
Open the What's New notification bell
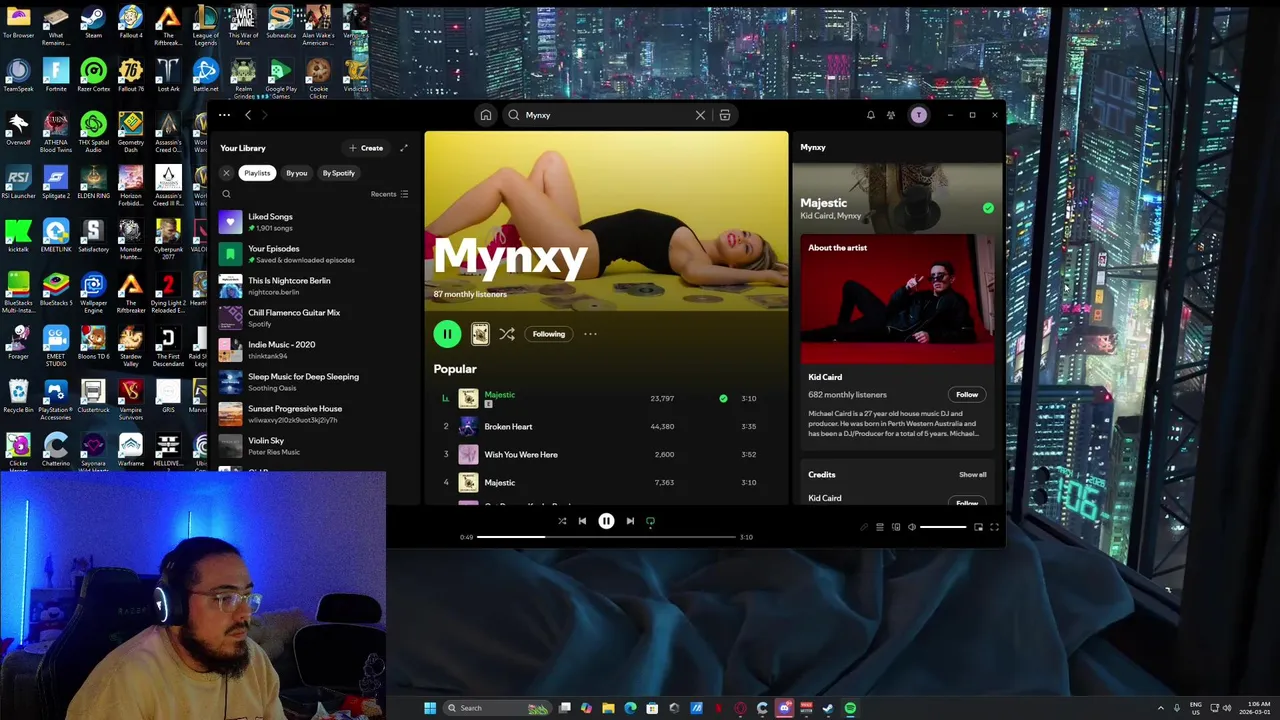click(x=870, y=115)
